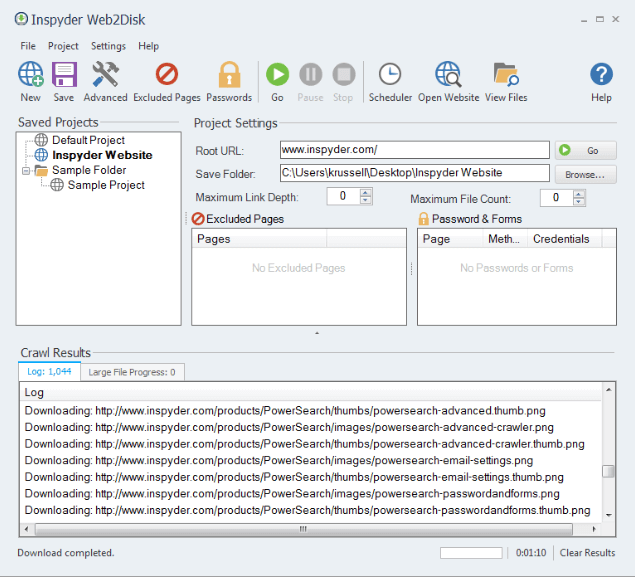Screen dimensions: 635x577
Task: Collapse the Sample Folder node
Action: [x=26, y=171]
